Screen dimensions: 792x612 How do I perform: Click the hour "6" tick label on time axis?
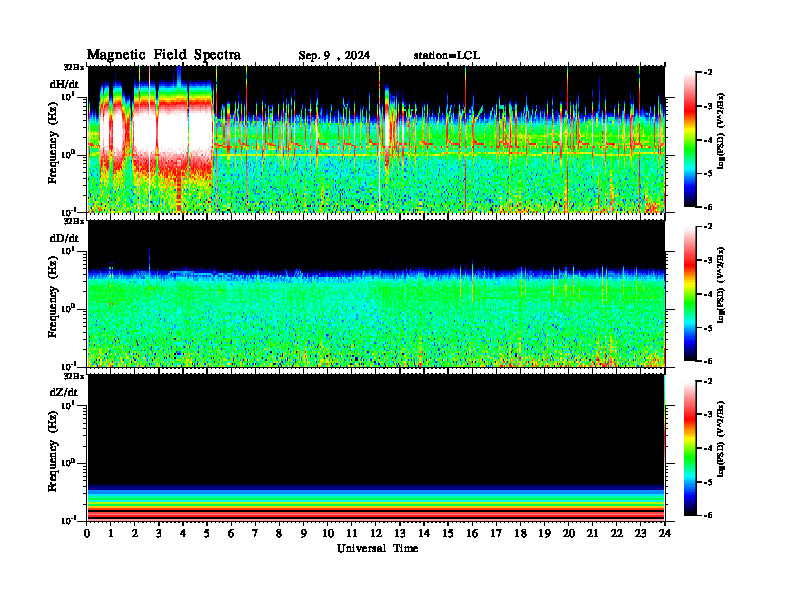point(231,533)
